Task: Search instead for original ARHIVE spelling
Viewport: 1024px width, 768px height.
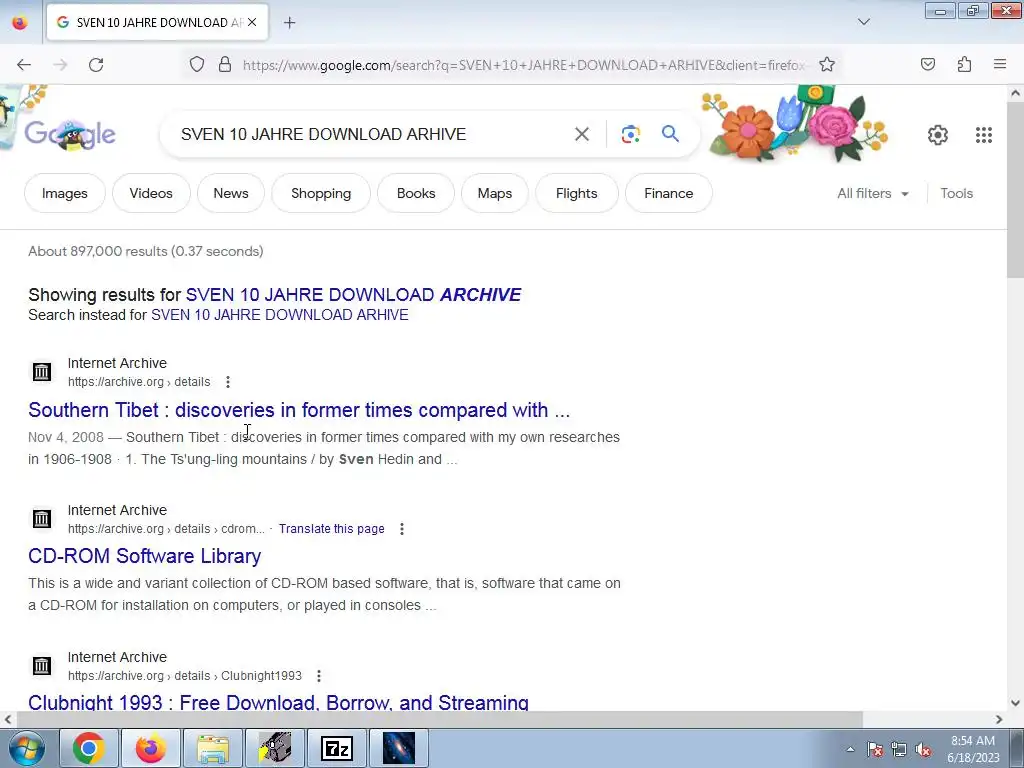Action: click(x=280, y=315)
